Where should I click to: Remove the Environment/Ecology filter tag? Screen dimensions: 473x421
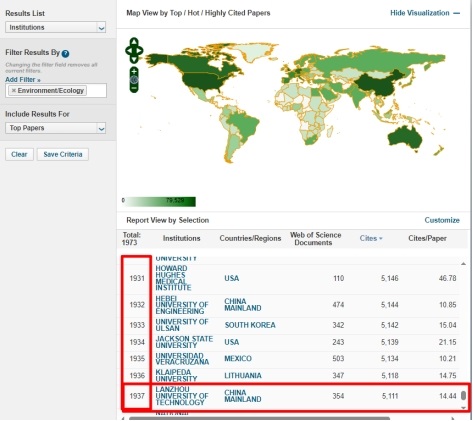point(14,90)
